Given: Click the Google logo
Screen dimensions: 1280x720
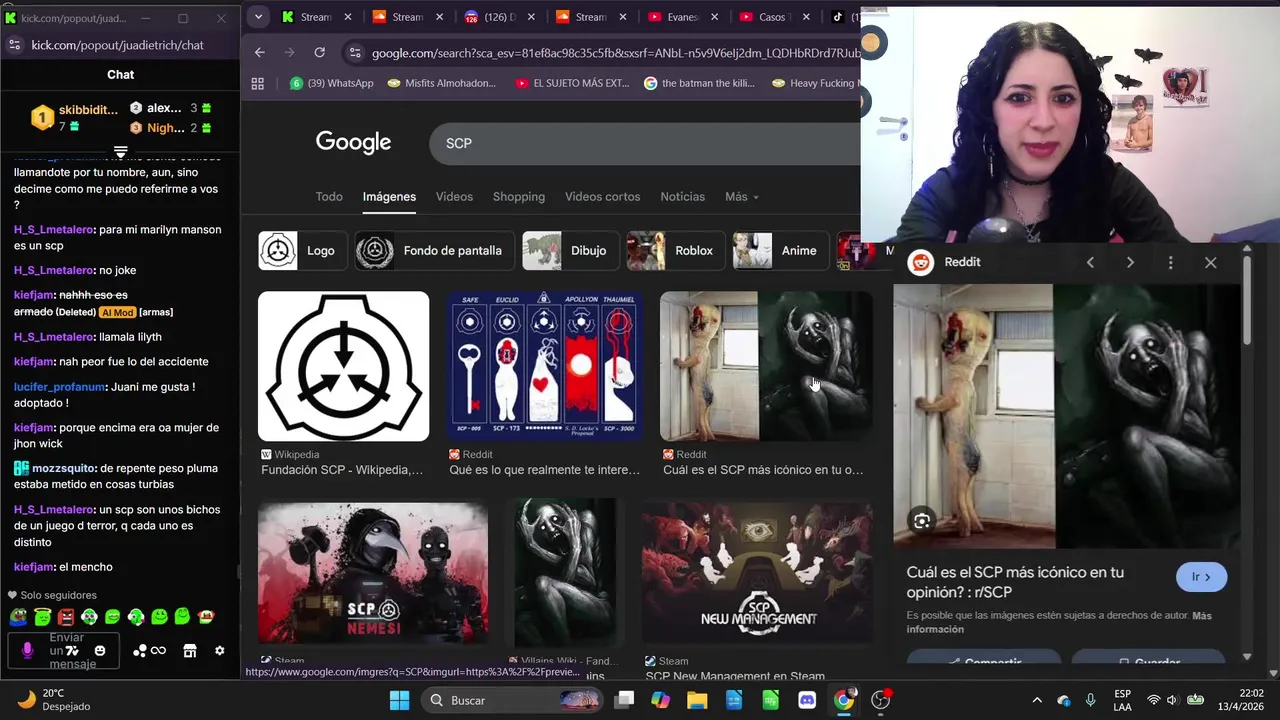Looking at the screenshot, I should 353,143.
